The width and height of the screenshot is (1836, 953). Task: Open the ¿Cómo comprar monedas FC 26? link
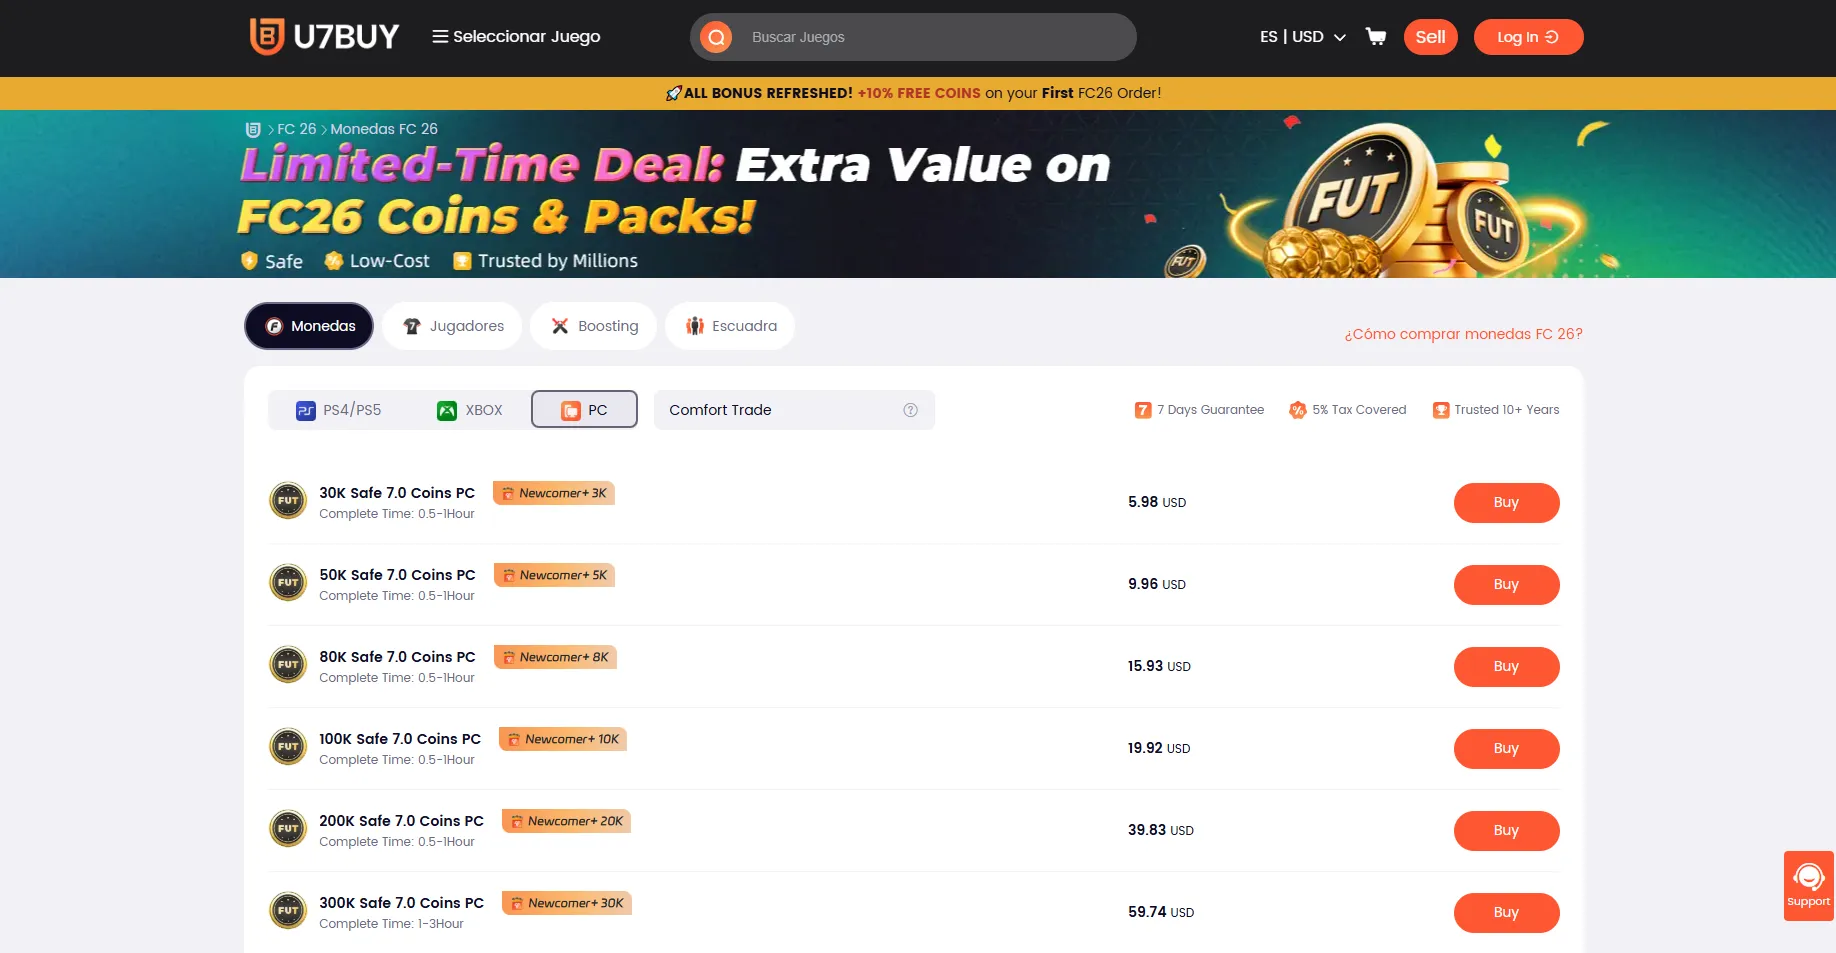[1463, 334]
